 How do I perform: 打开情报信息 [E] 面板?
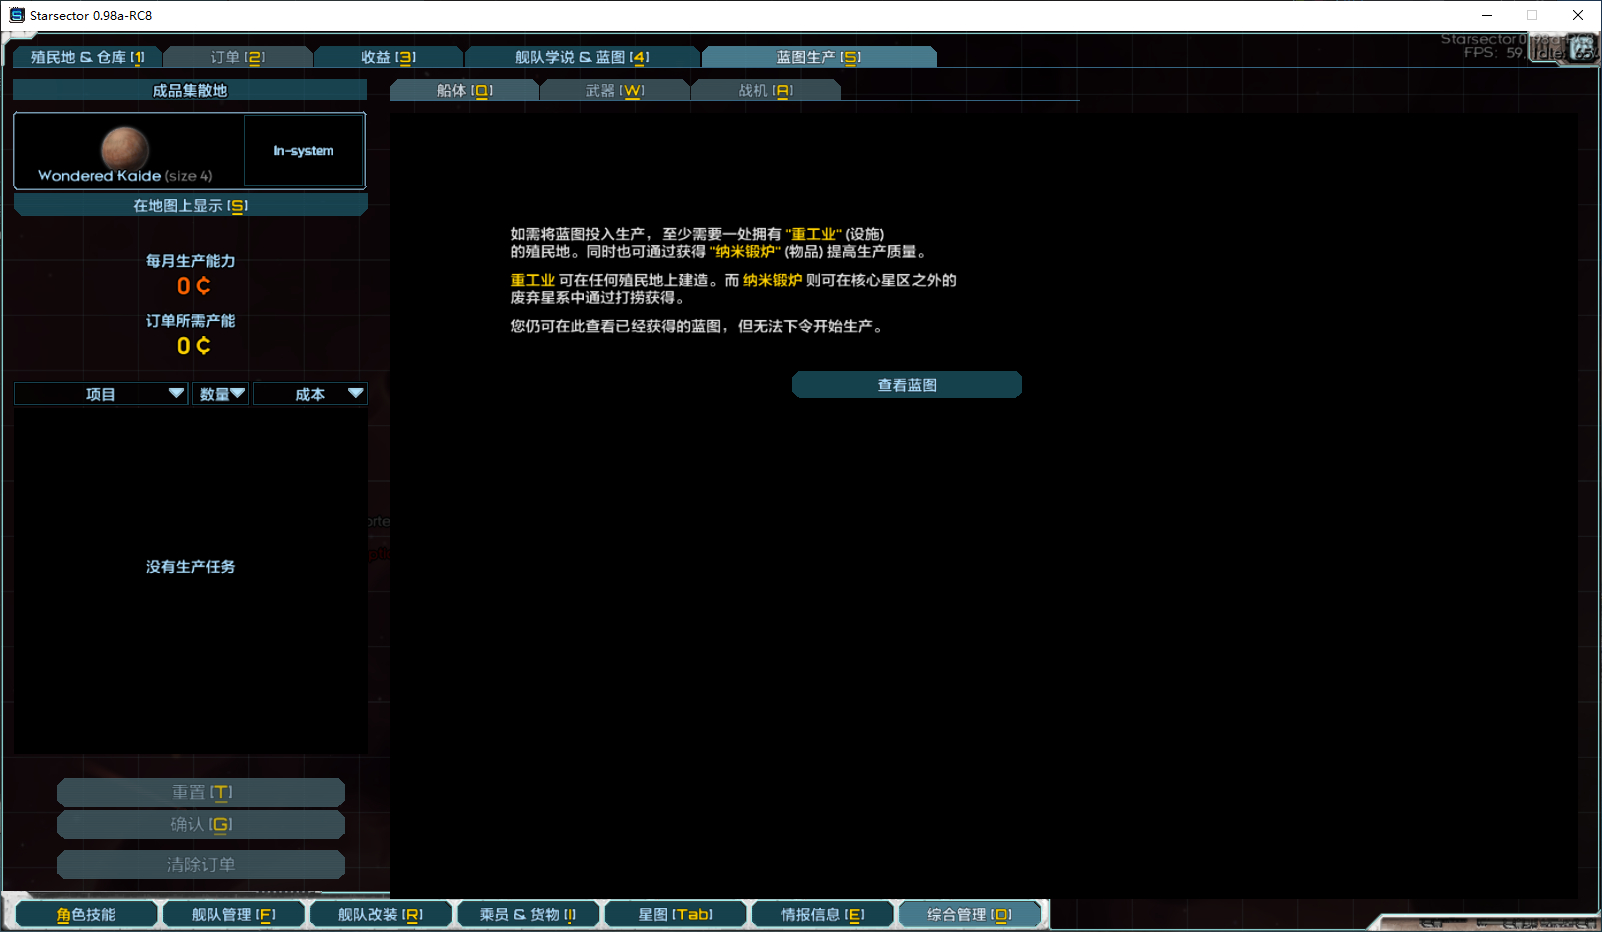(822, 913)
